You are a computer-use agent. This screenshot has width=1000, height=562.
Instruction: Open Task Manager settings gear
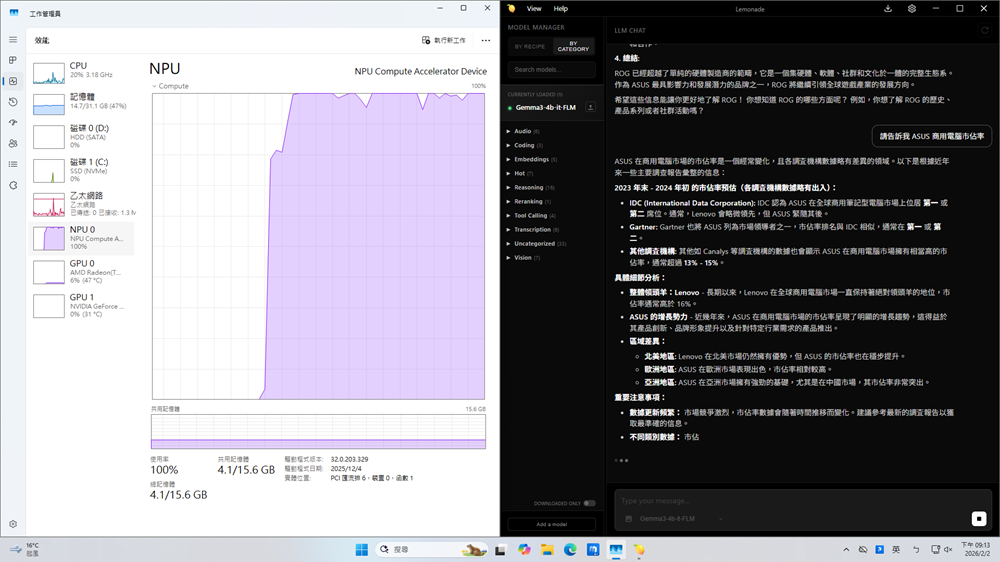pyautogui.click(x=13, y=524)
